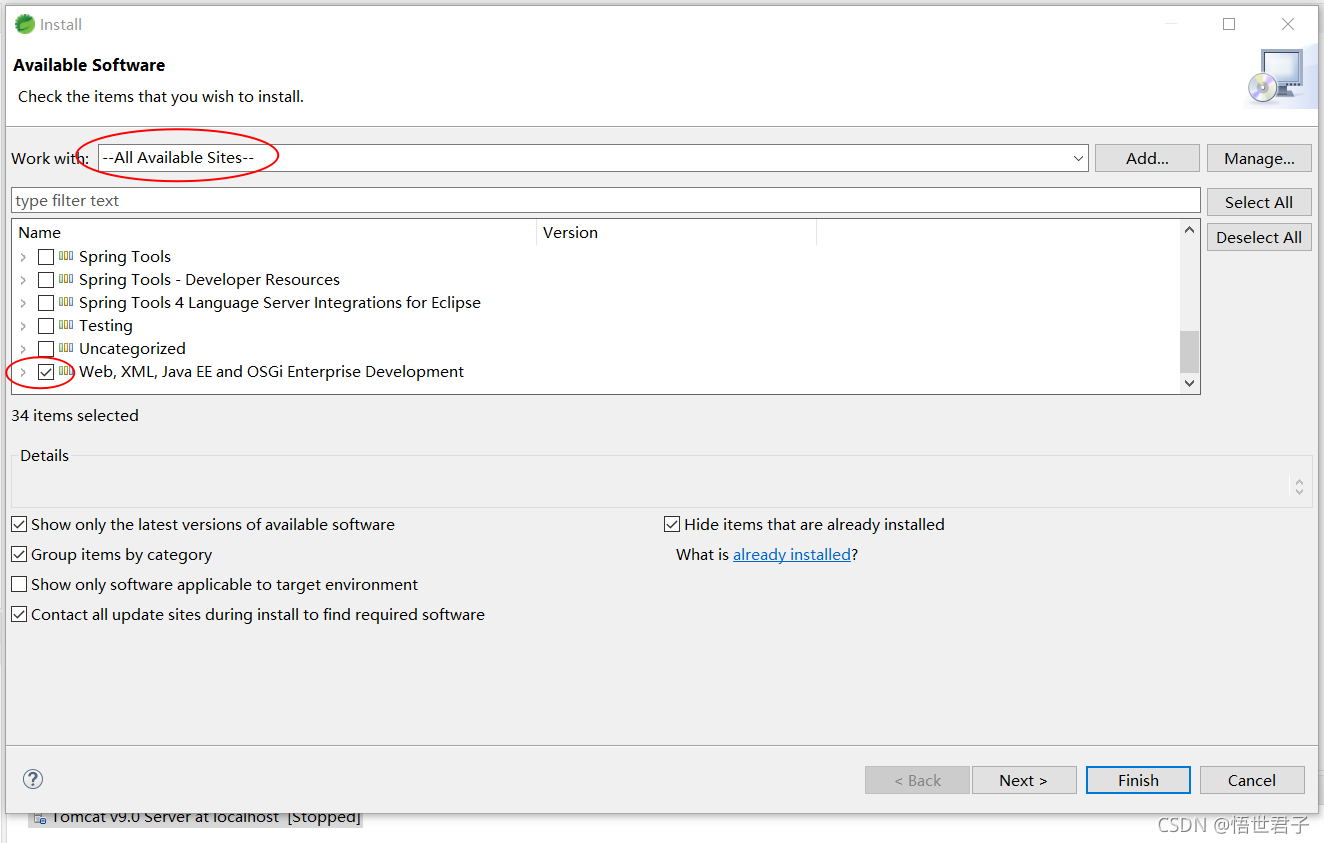
Task: Open the Work with sites dropdown arrow
Action: tap(1078, 158)
